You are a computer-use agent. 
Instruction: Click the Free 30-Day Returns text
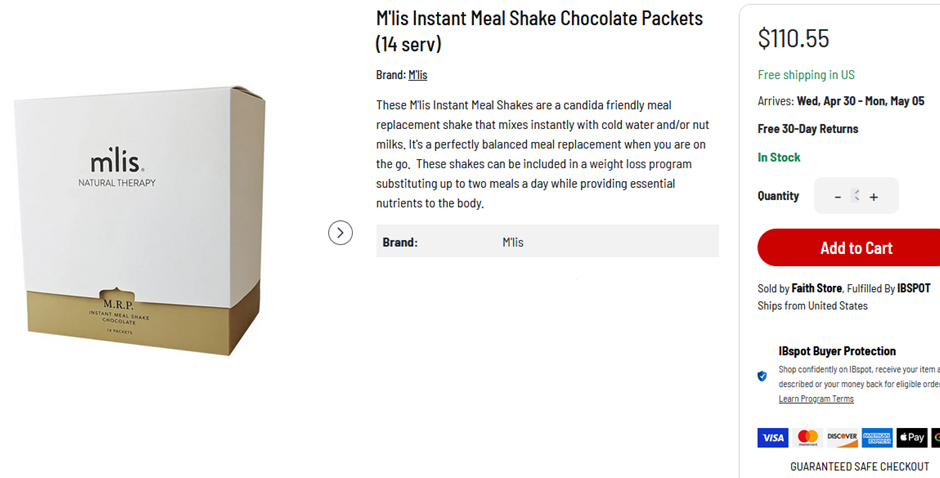[808, 129]
